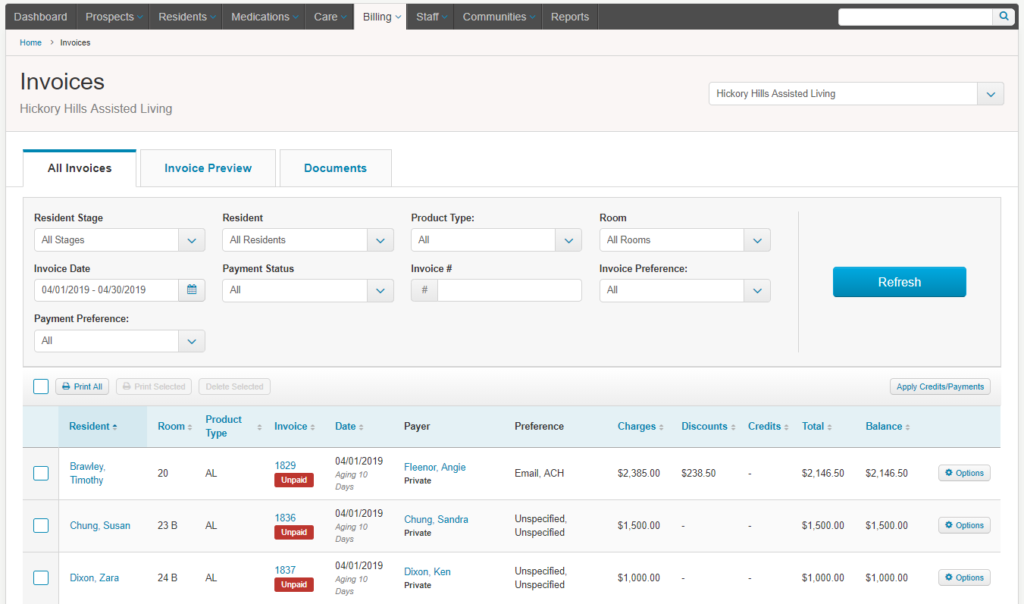Open invoice 1829 link

pyautogui.click(x=285, y=466)
